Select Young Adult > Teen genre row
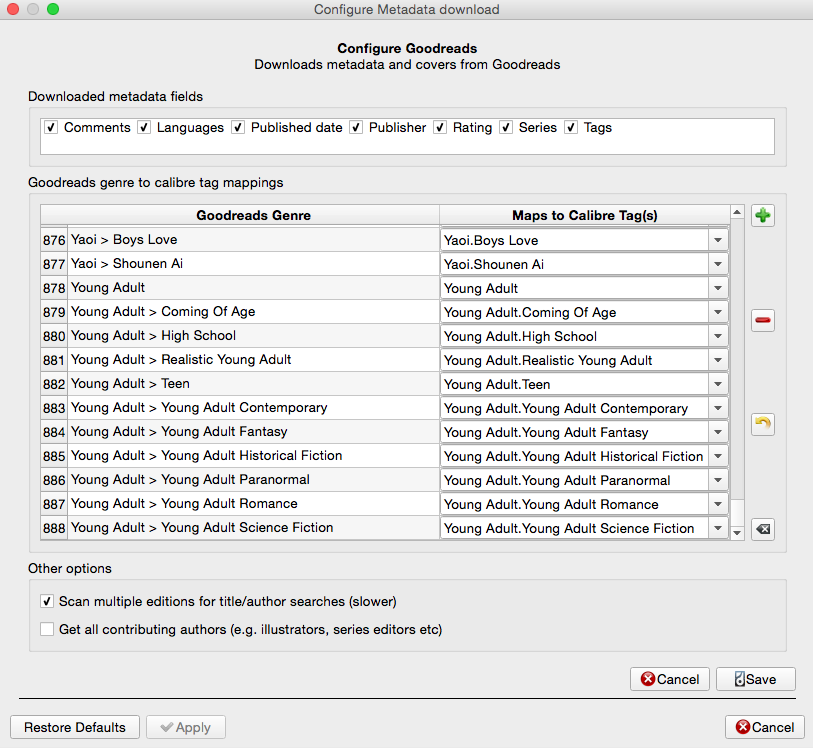813x748 pixels. coord(253,384)
